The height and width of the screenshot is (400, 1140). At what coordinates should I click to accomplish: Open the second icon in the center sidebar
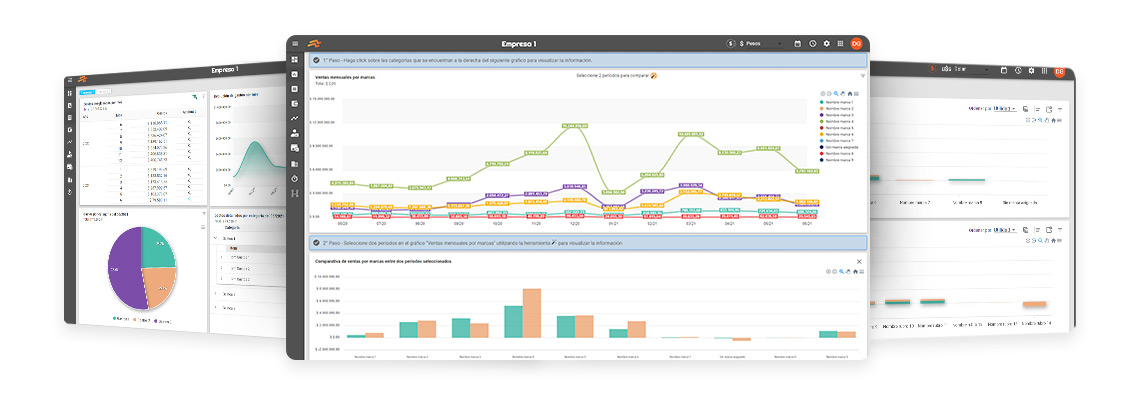click(x=295, y=74)
